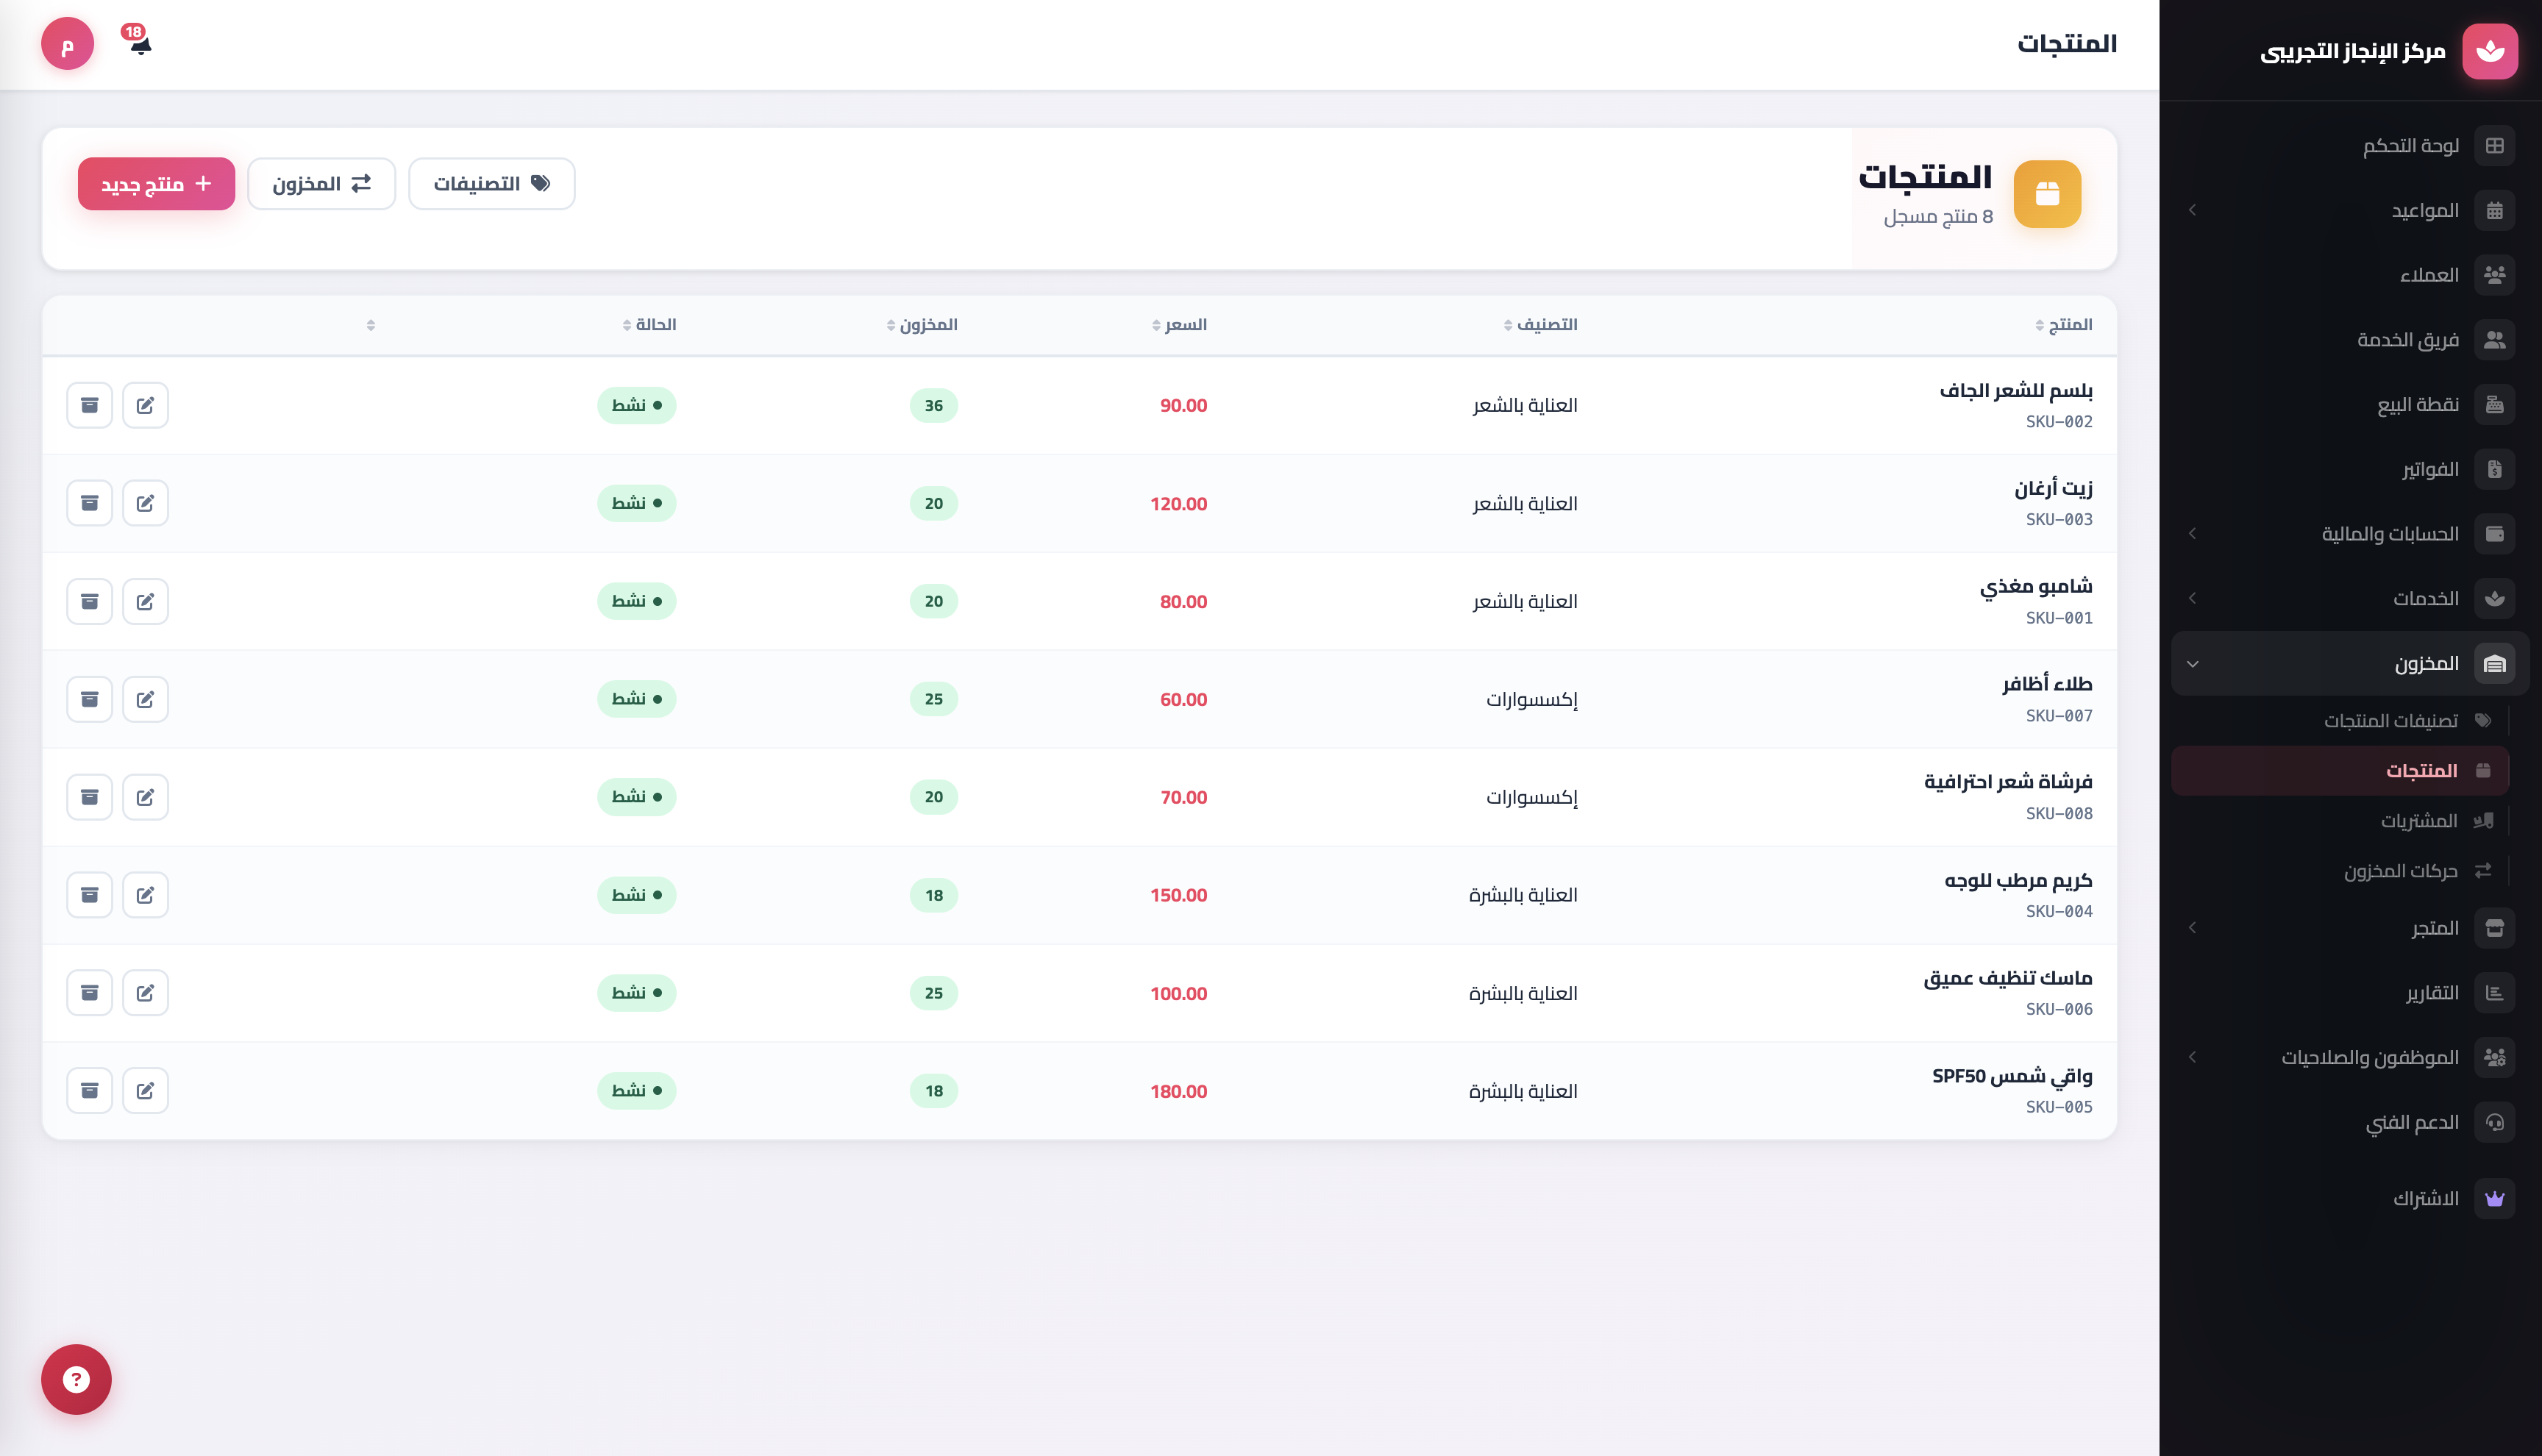Click archive icon for كريم مرطب للوجه
Viewport: 2542px width, 1456px height.
[89, 895]
